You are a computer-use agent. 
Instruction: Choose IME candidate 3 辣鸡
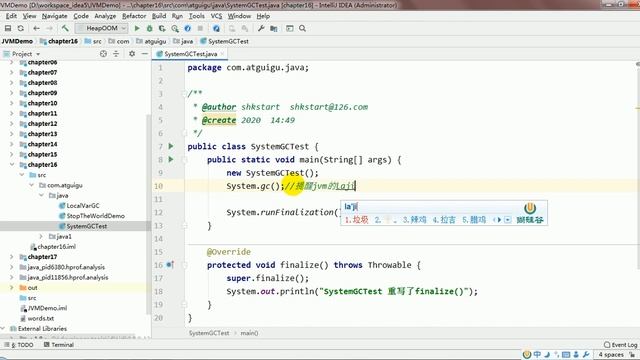point(414,220)
